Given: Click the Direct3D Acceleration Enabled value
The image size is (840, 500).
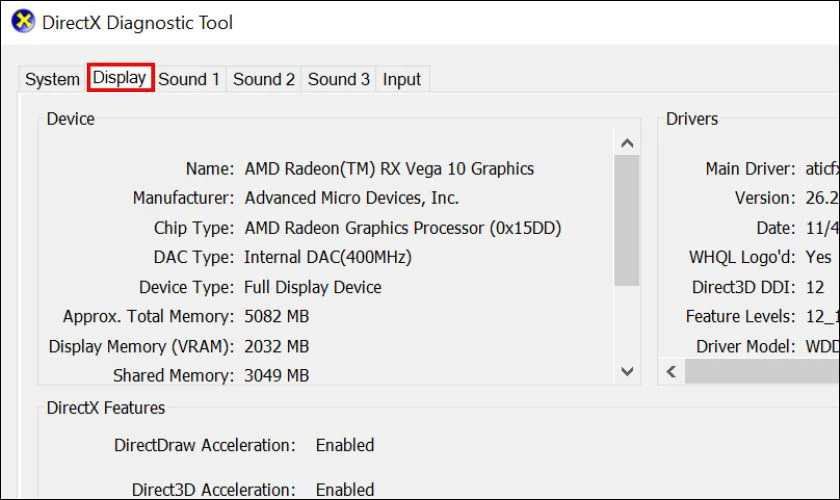Looking at the screenshot, I should click(x=345, y=490).
